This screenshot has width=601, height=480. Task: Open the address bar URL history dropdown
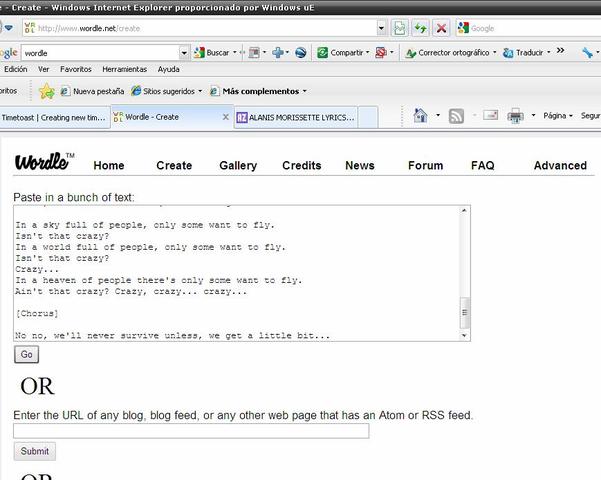(381, 28)
